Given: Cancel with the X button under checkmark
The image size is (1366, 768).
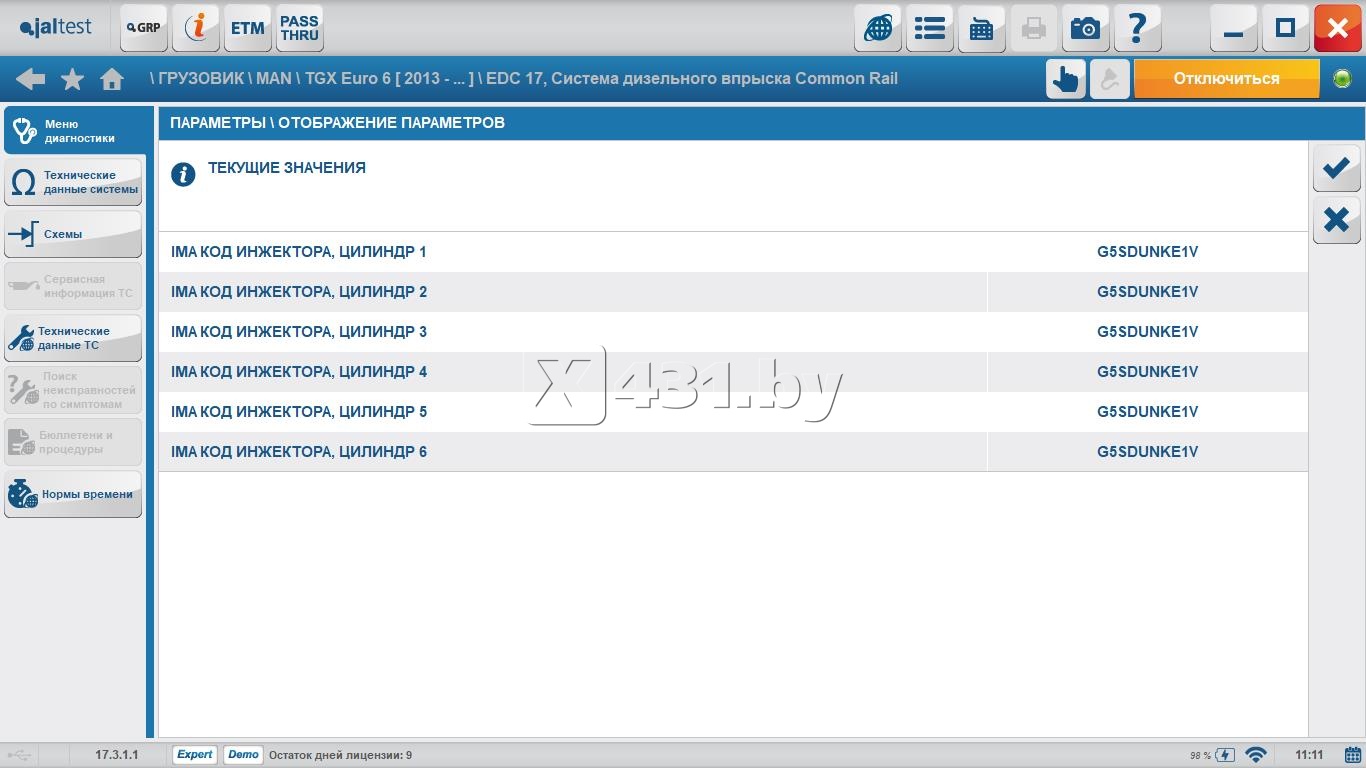Looking at the screenshot, I should click(1336, 219).
